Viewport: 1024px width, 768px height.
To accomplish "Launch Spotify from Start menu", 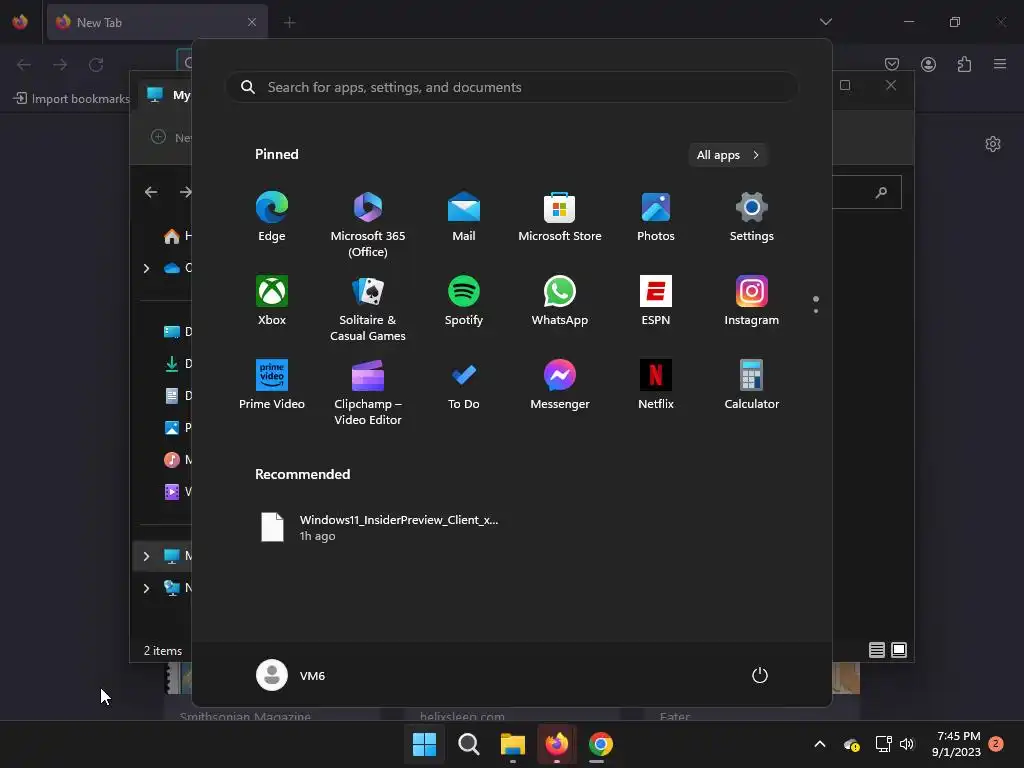I will [464, 301].
